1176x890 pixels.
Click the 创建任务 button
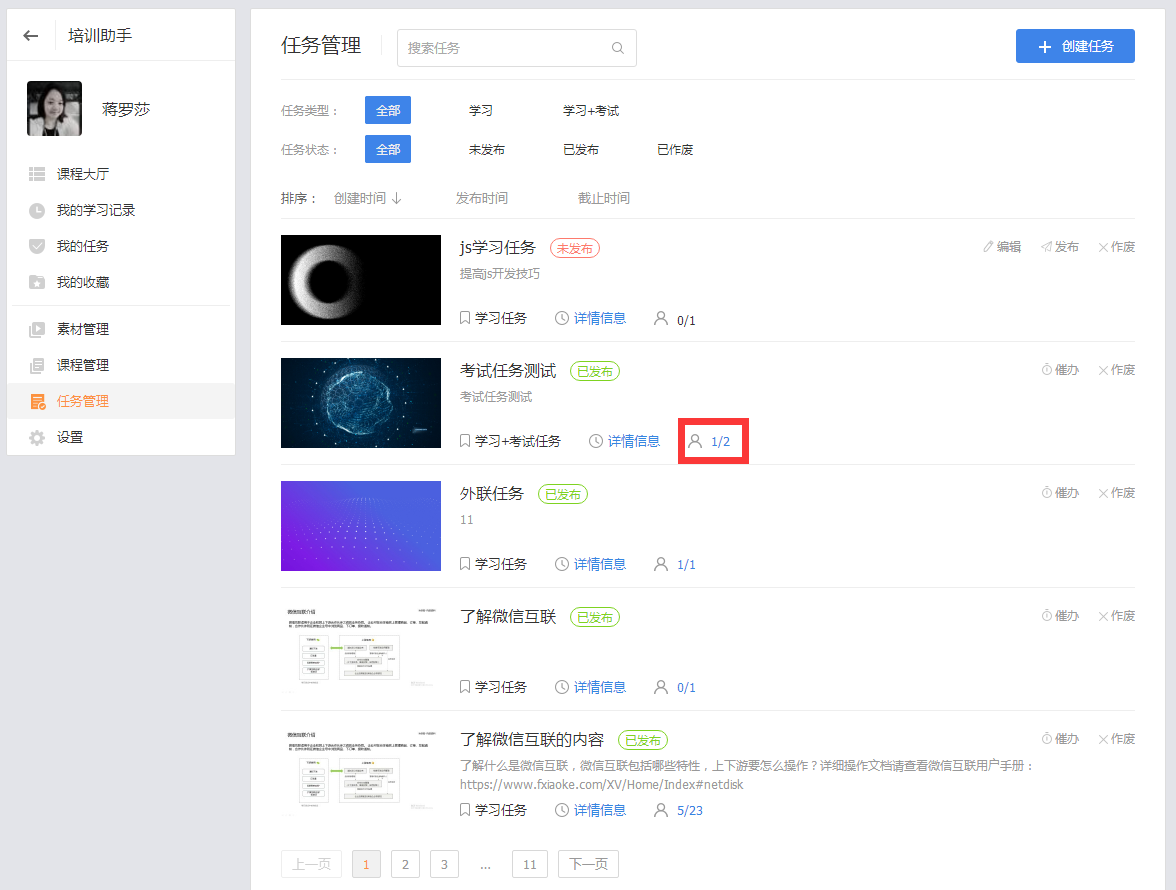click(1075, 46)
